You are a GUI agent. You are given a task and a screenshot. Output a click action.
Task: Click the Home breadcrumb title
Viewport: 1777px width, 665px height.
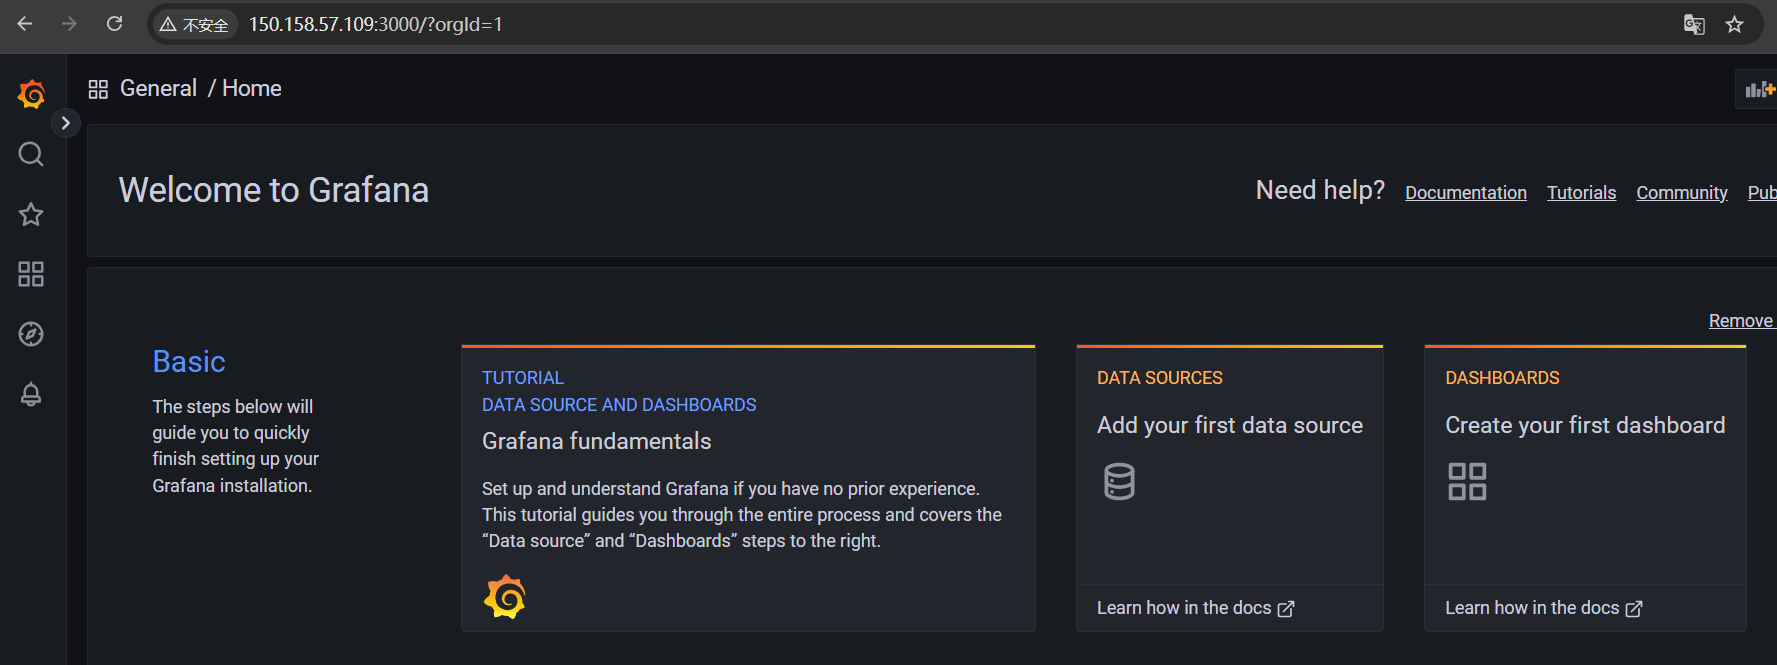point(252,88)
